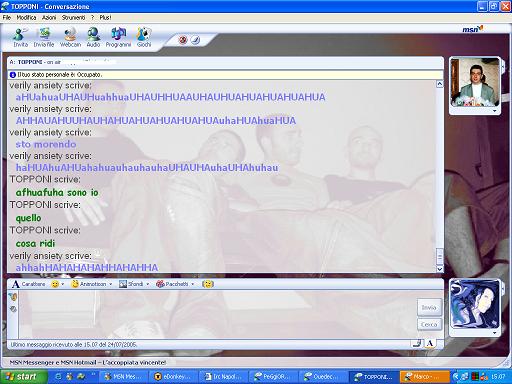Viewport: 512px width, 384px height.
Task: Open the Carattere font settings
Action: tap(28, 284)
